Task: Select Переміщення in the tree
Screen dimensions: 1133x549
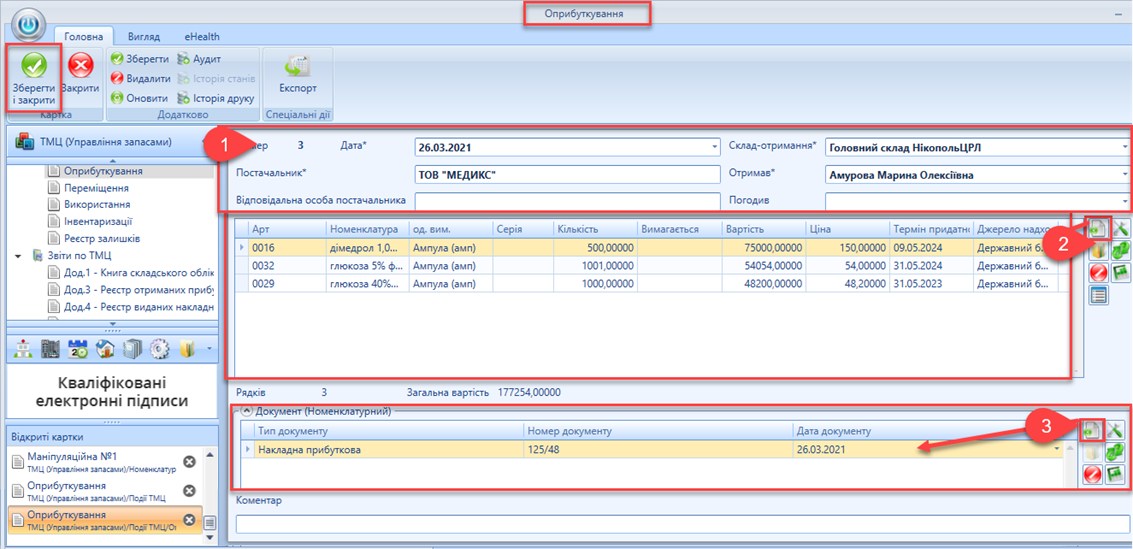Action: pos(96,188)
